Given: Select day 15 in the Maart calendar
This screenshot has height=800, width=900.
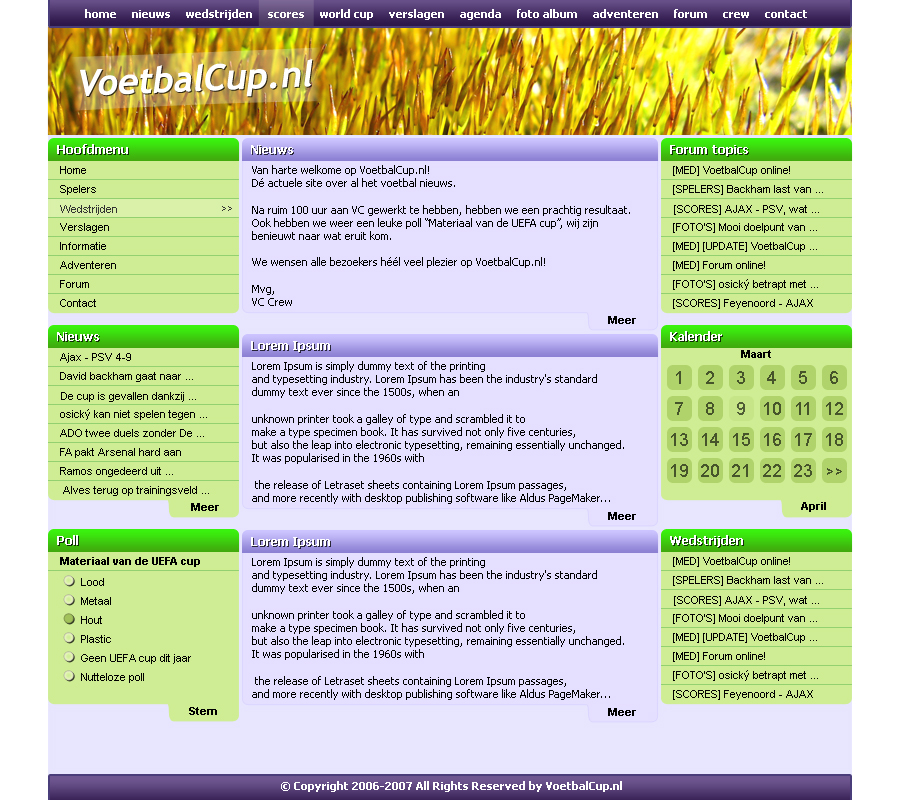Looking at the screenshot, I should coord(741,440).
